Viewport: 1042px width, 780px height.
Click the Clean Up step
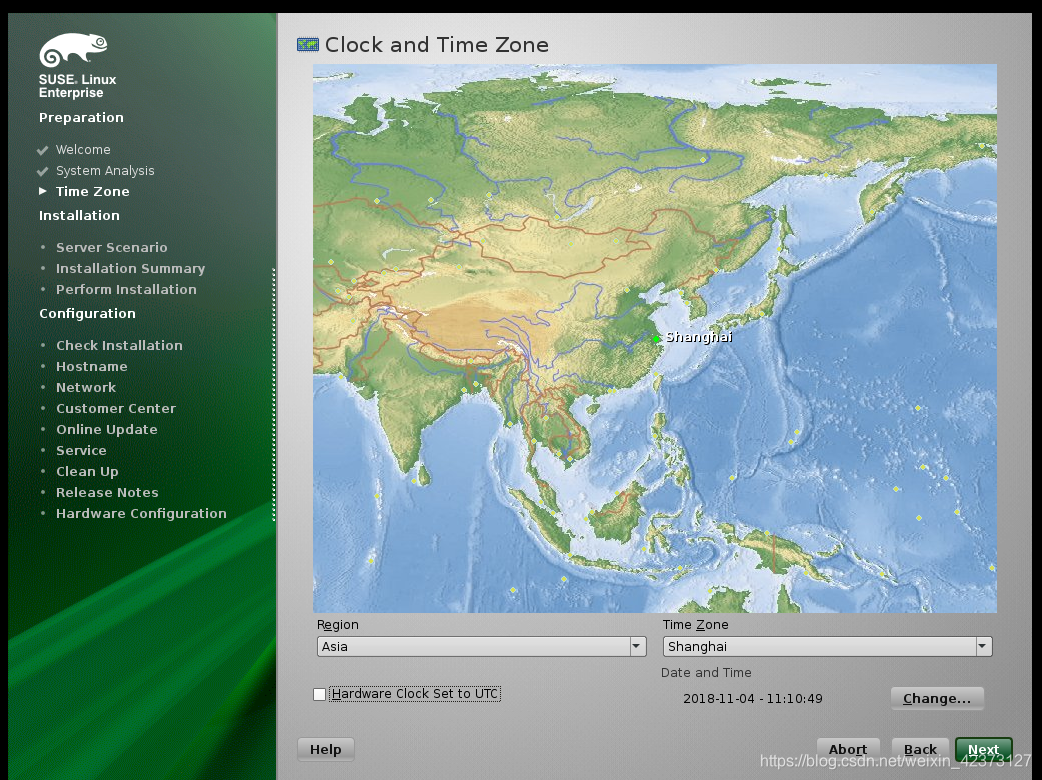point(87,472)
